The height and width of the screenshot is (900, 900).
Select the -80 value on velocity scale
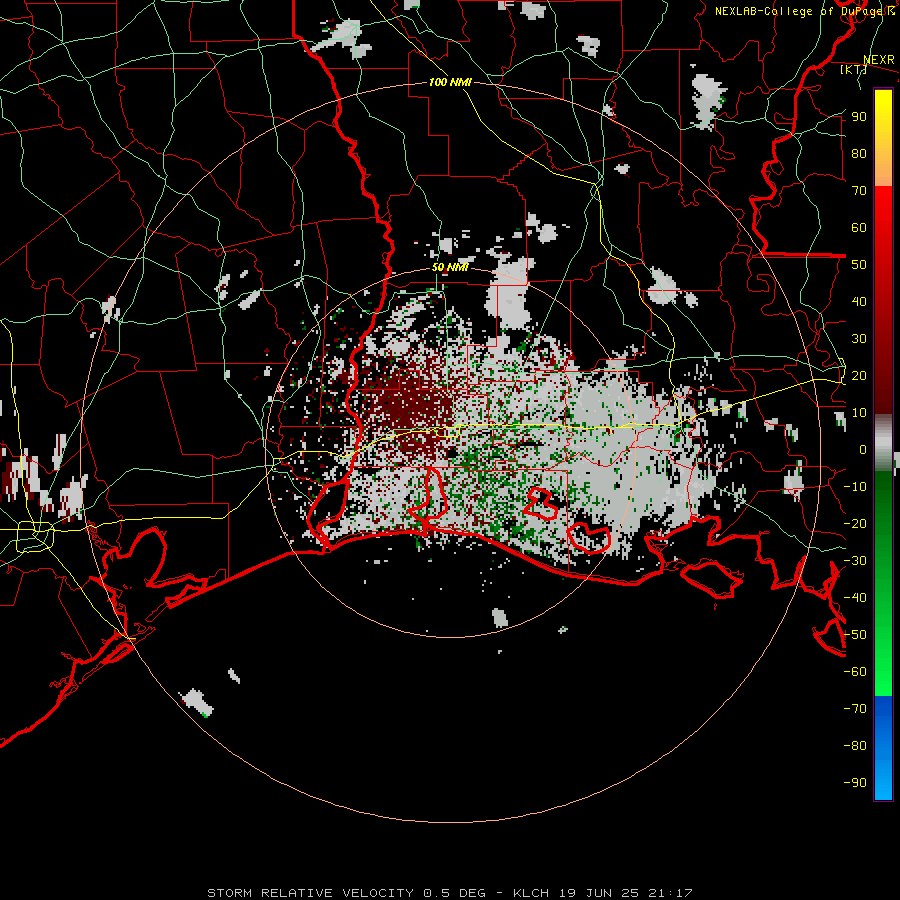click(x=855, y=746)
